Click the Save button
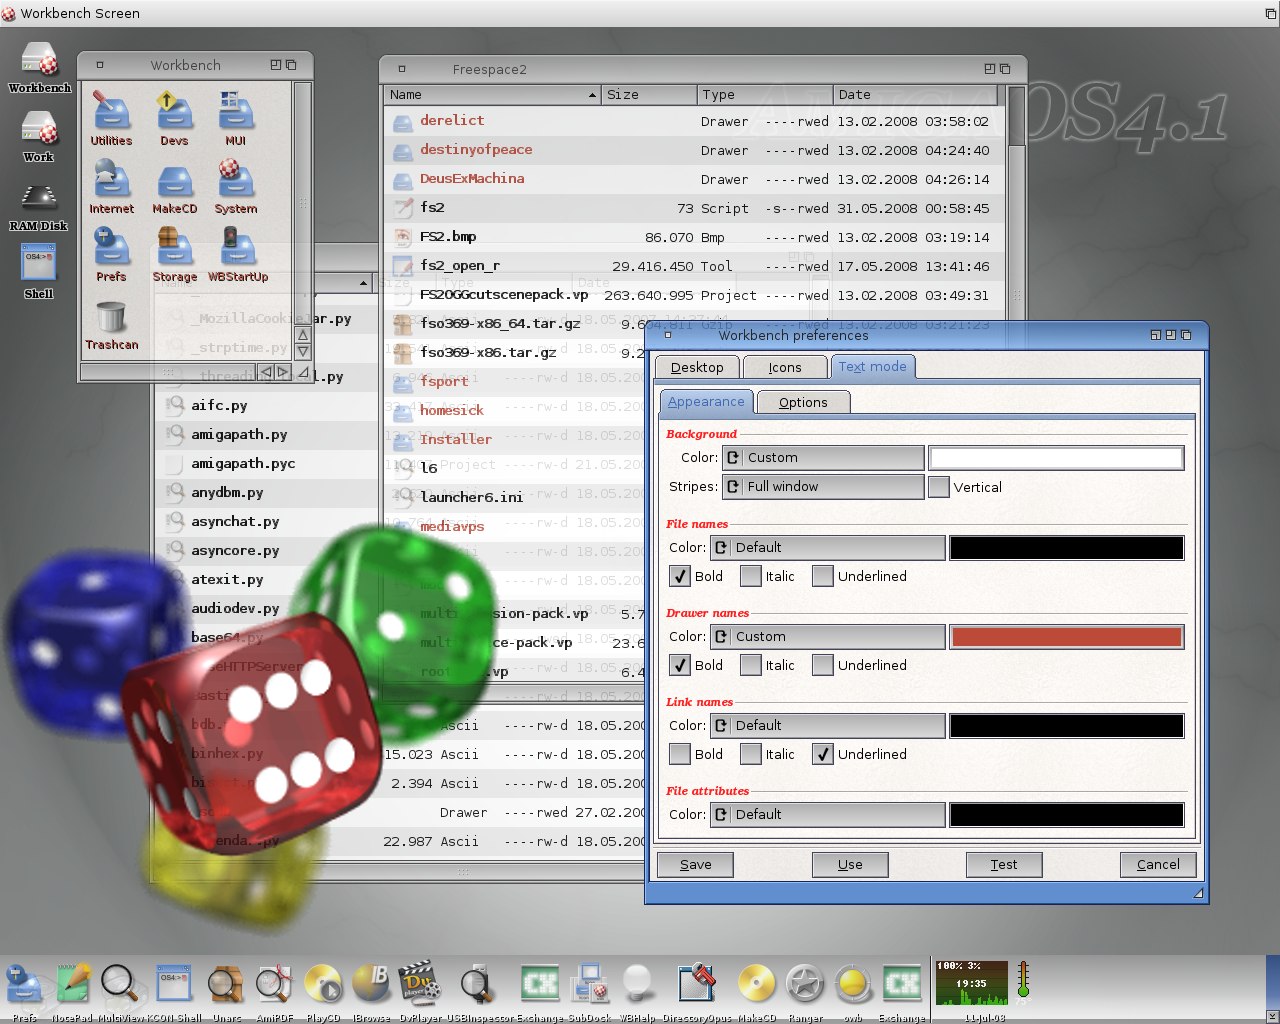The height and width of the screenshot is (1024, 1280). pos(695,865)
